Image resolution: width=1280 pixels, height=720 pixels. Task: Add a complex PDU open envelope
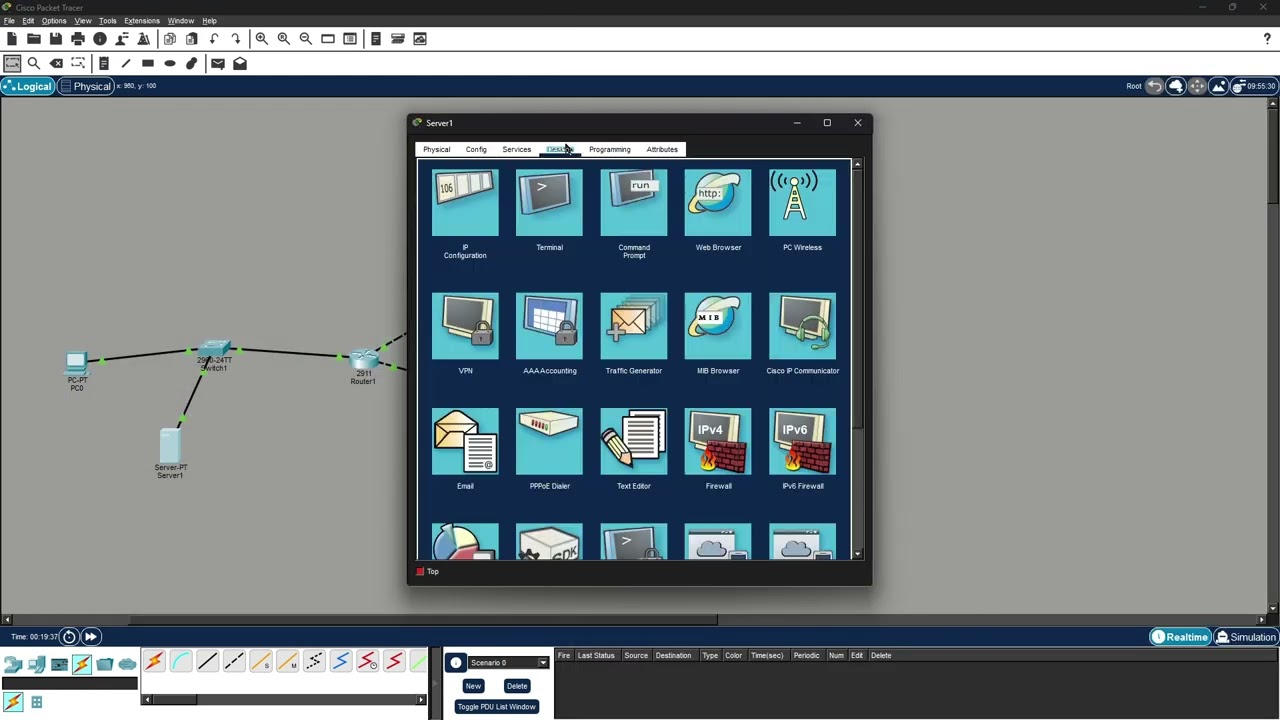pyautogui.click(x=240, y=63)
